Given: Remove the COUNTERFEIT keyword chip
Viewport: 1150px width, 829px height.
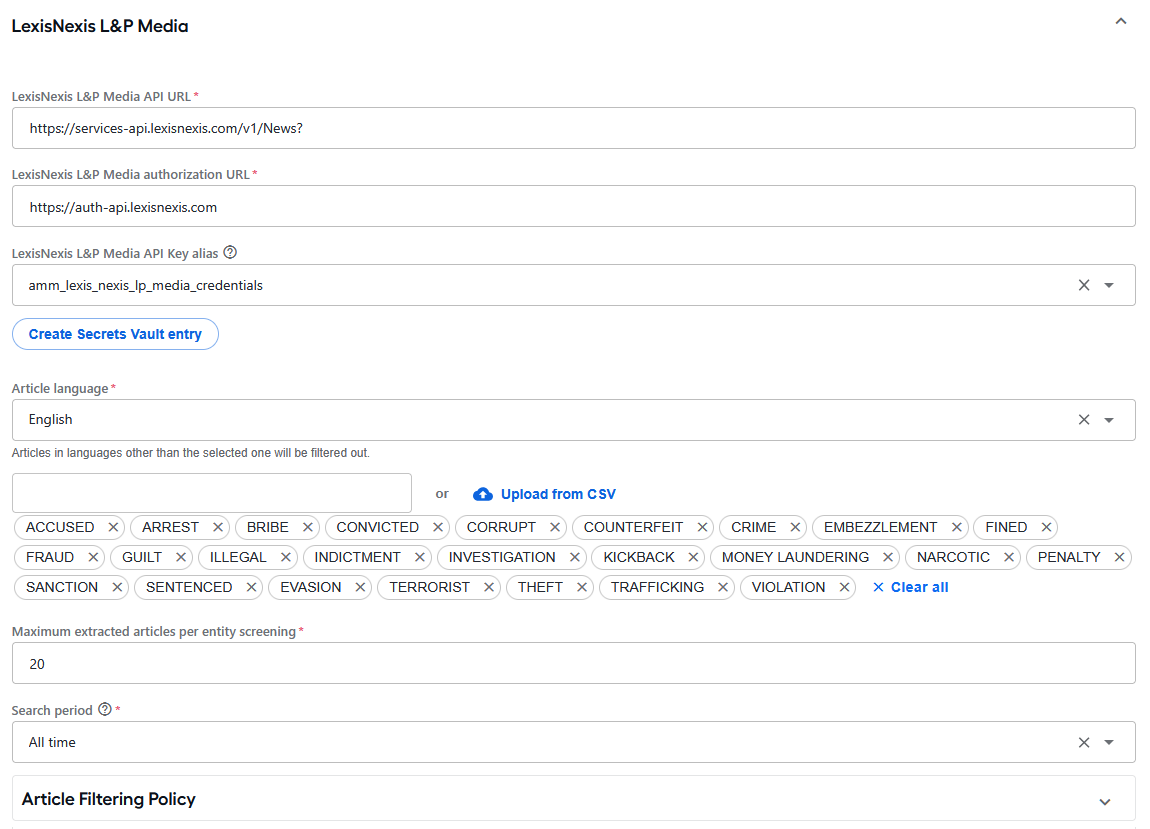Looking at the screenshot, I should click(x=703, y=527).
